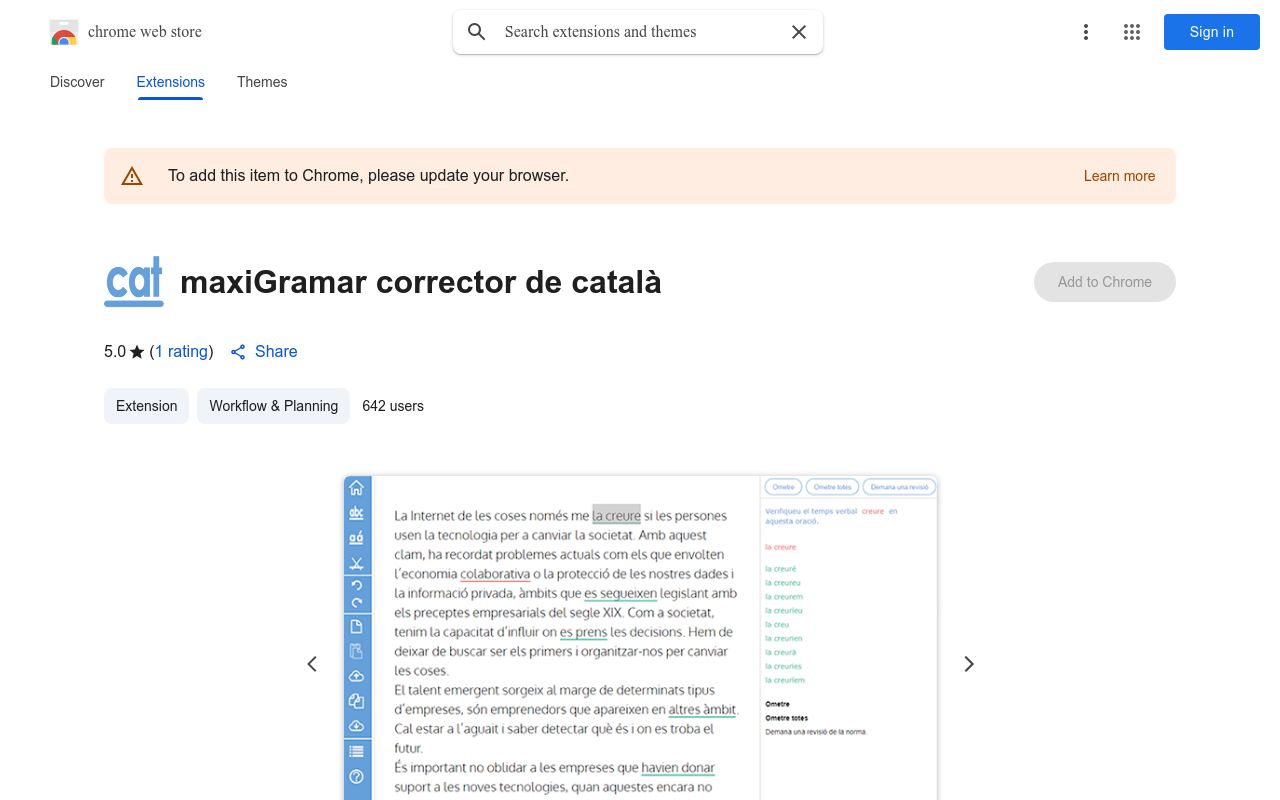Open the help question-mark icon in the sidebar

[357, 775]
